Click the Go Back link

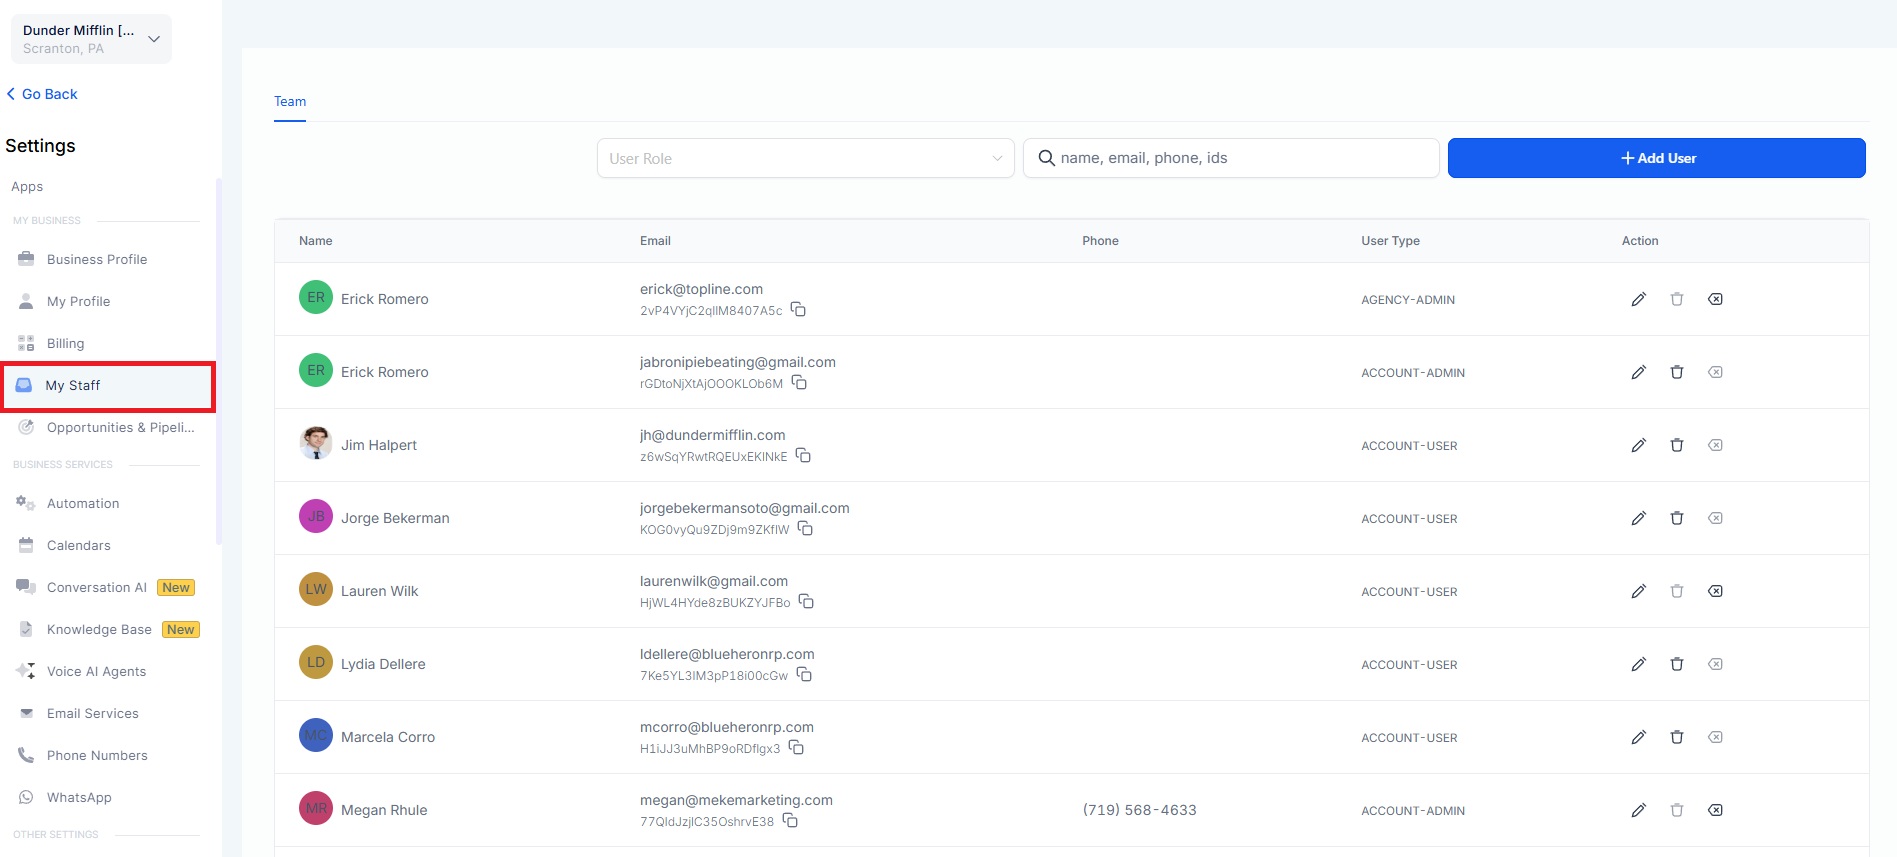[42, 94]
